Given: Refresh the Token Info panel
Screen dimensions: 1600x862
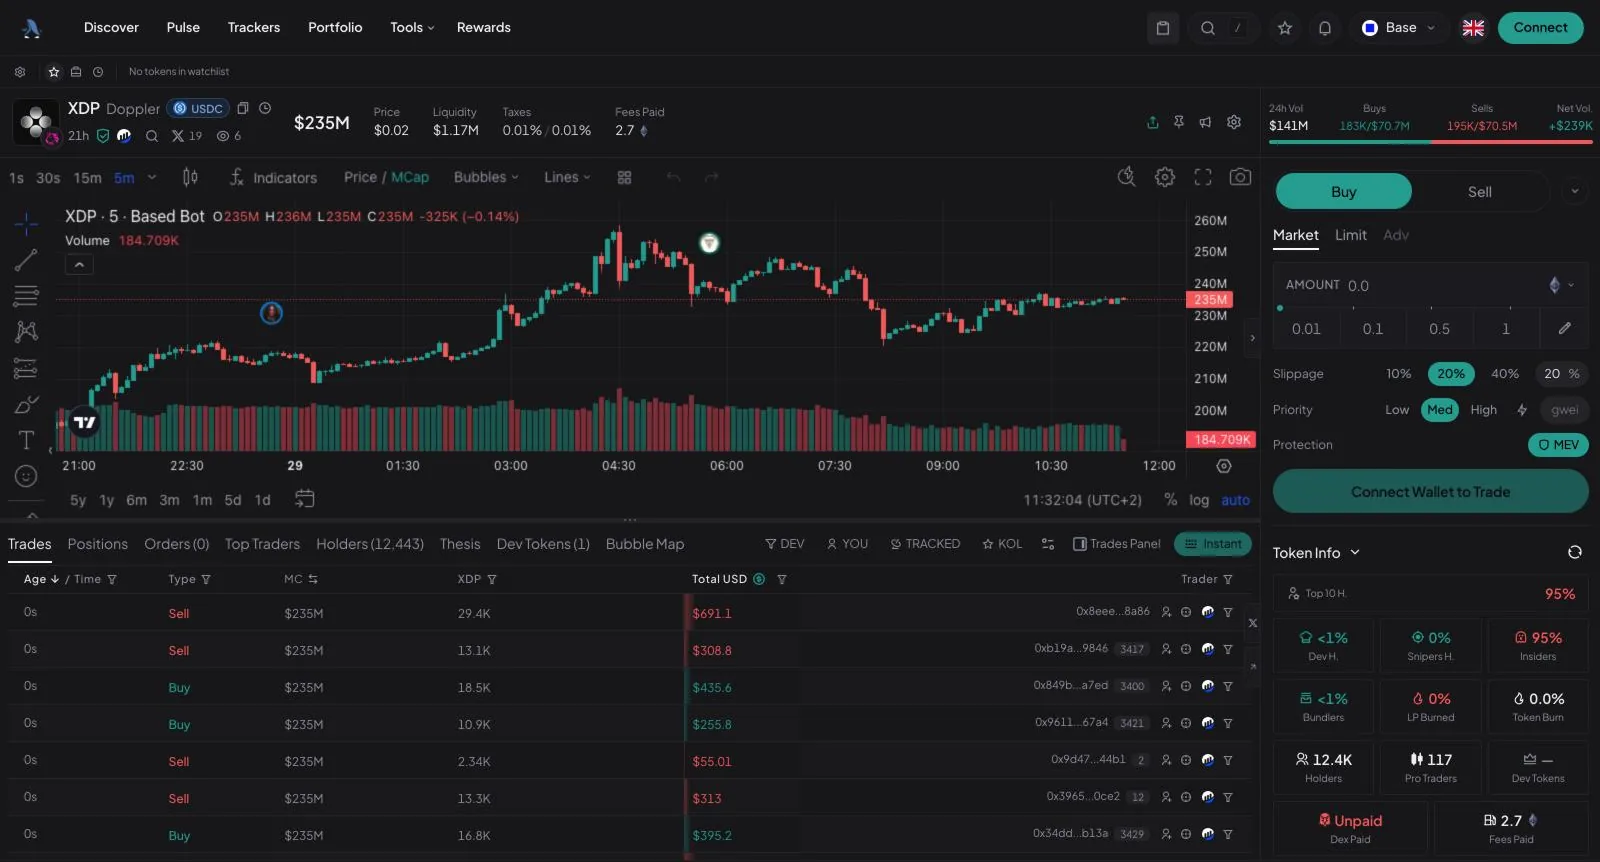Looking at the screenshot, I should pos(1575,552).
